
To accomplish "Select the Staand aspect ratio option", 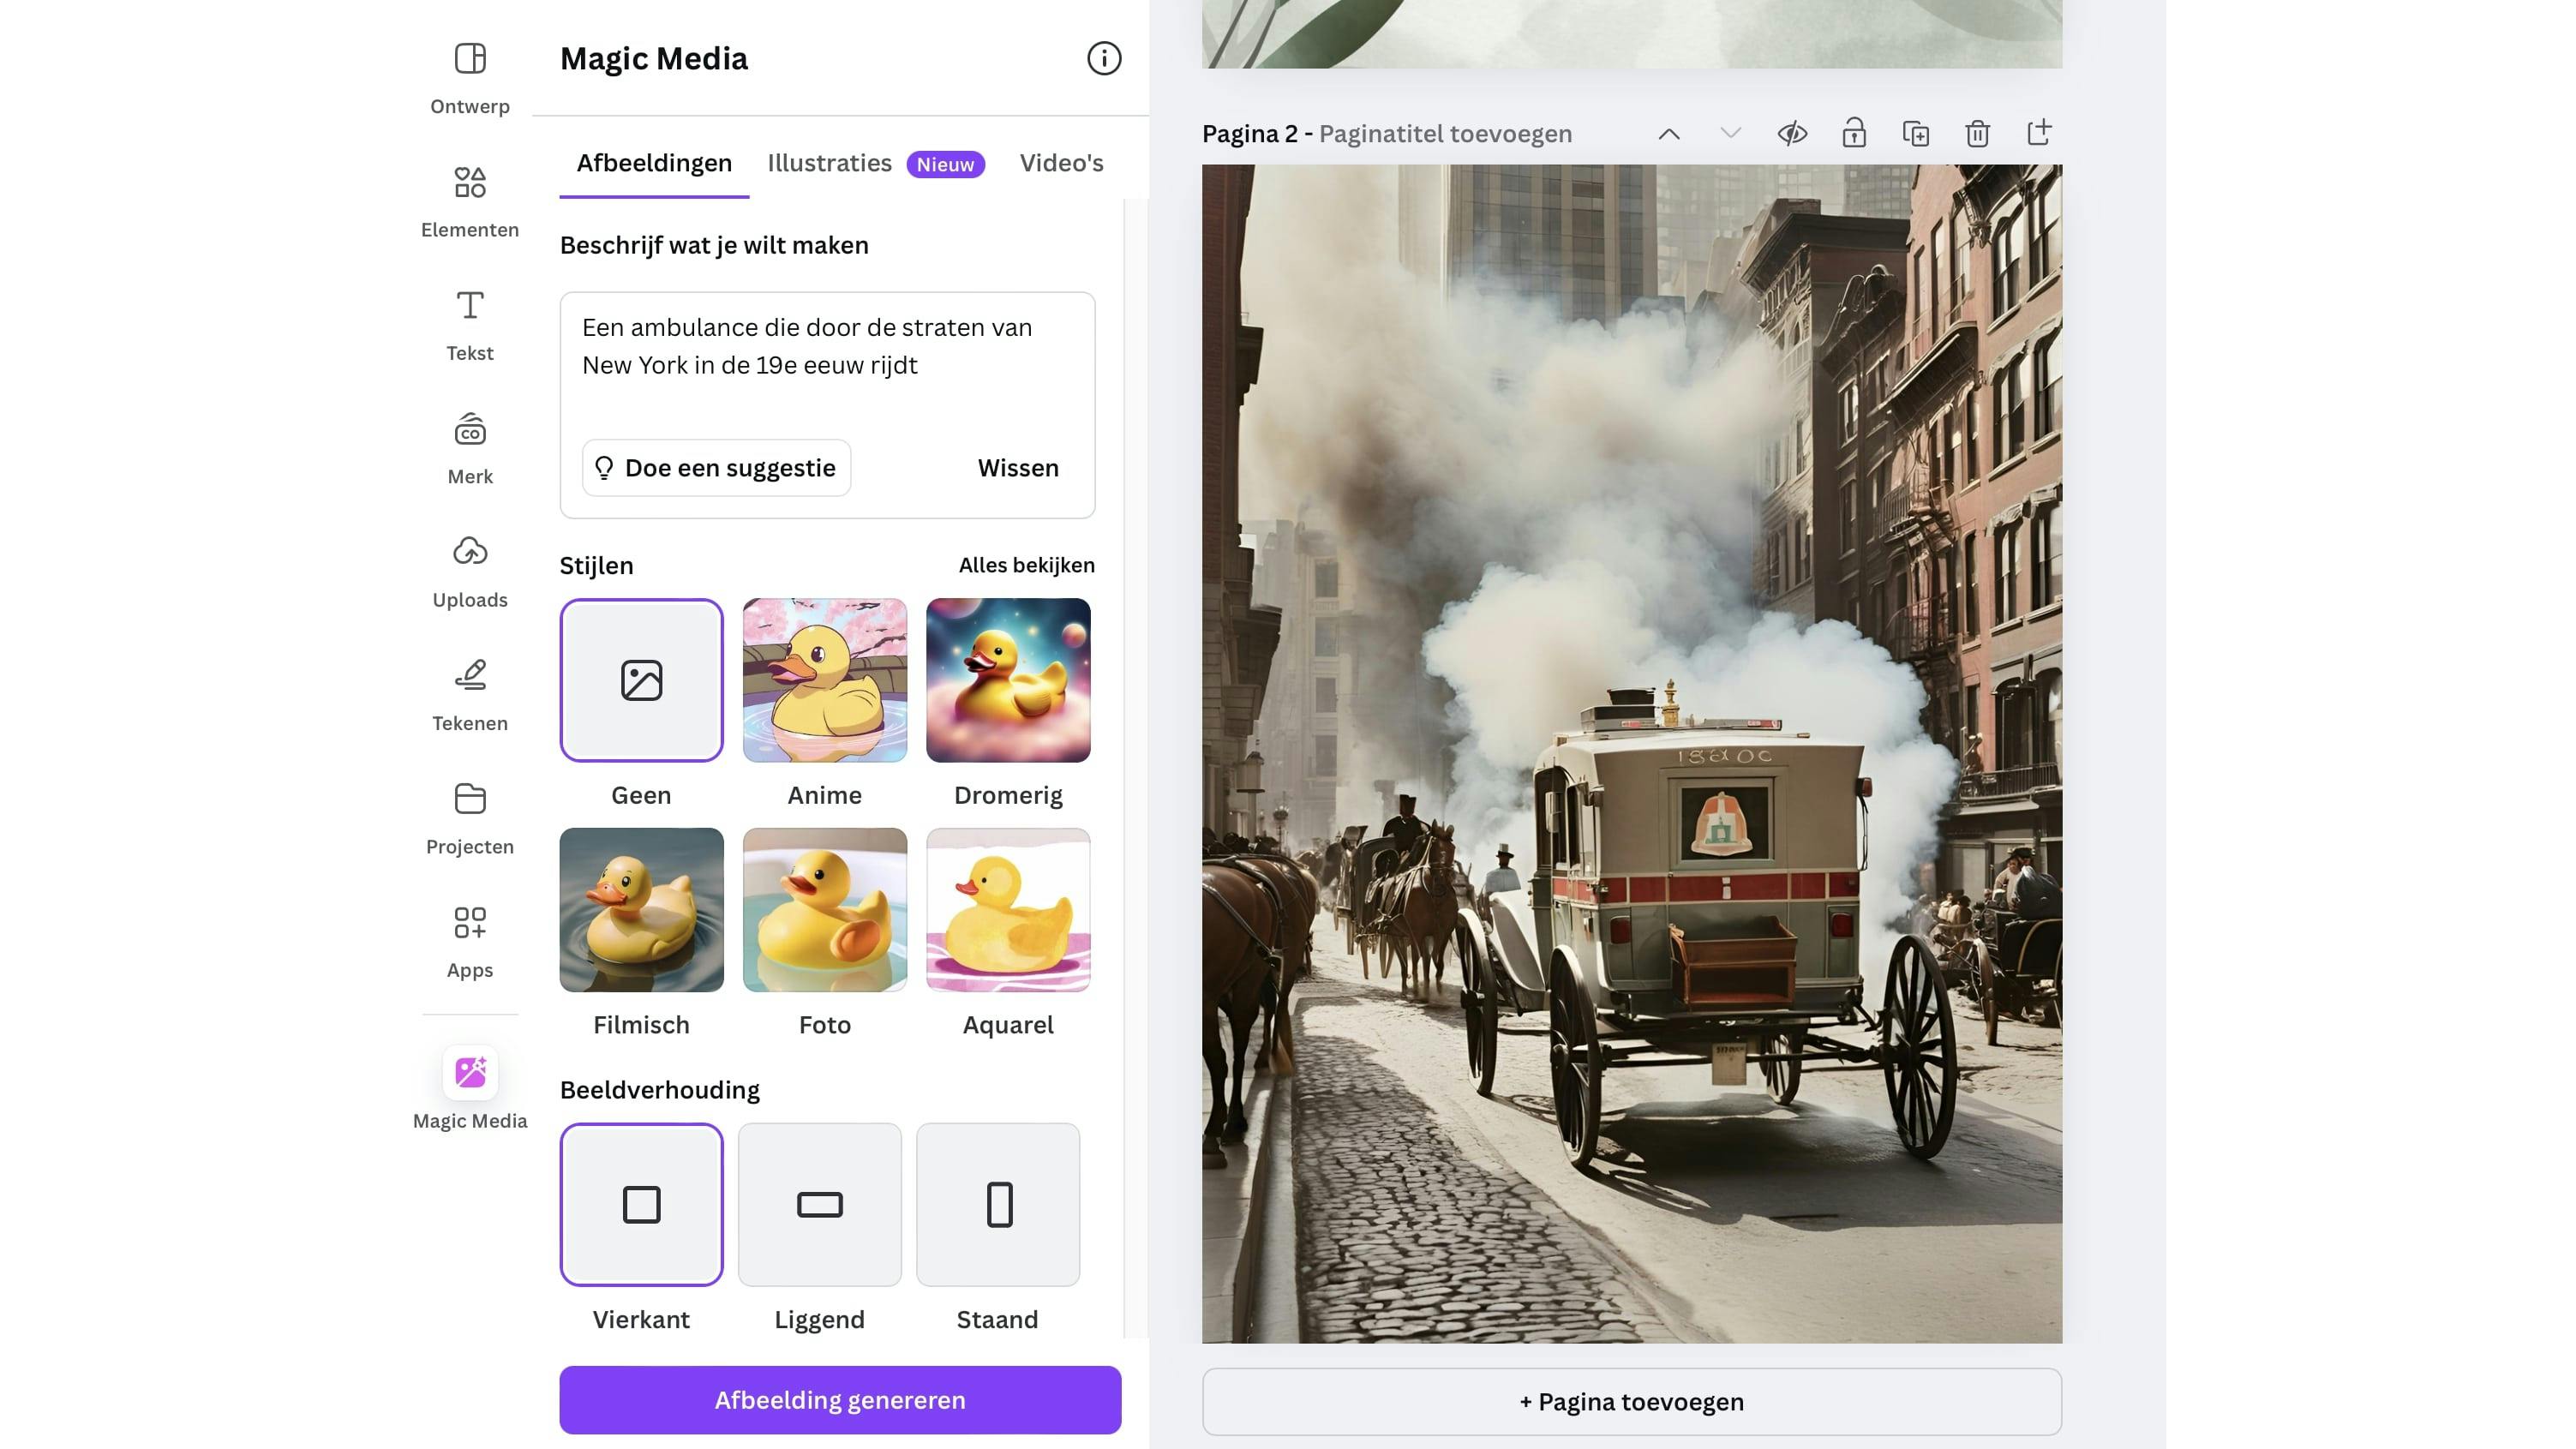I will tap(997, 1204).
